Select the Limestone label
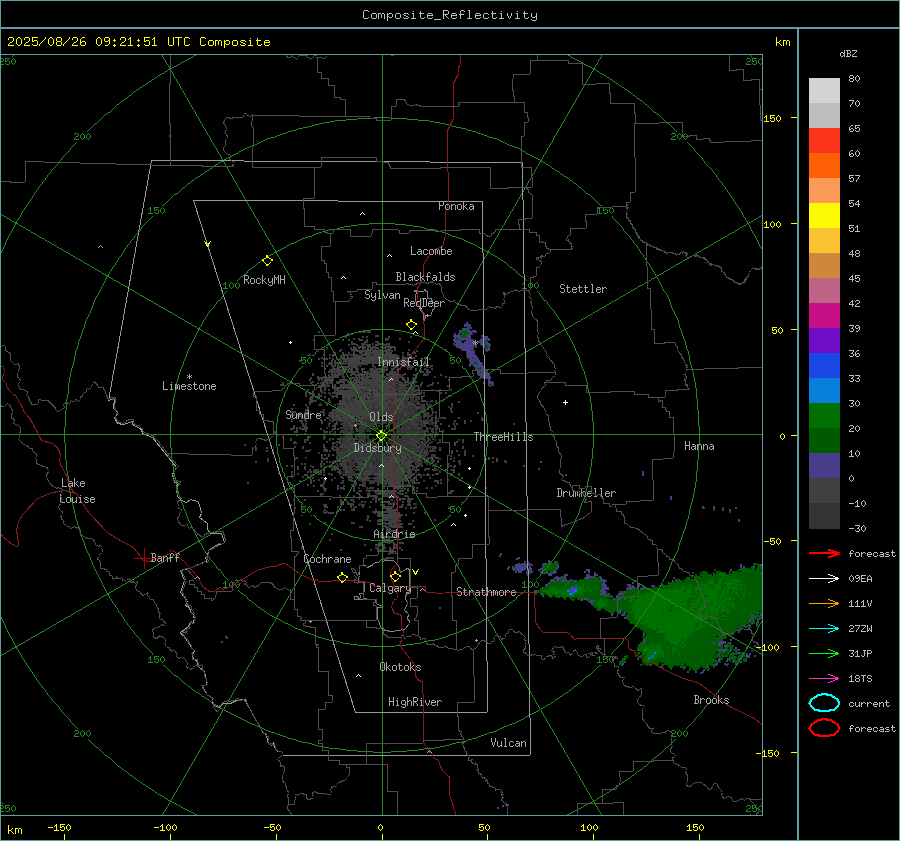 pos(189,386)
